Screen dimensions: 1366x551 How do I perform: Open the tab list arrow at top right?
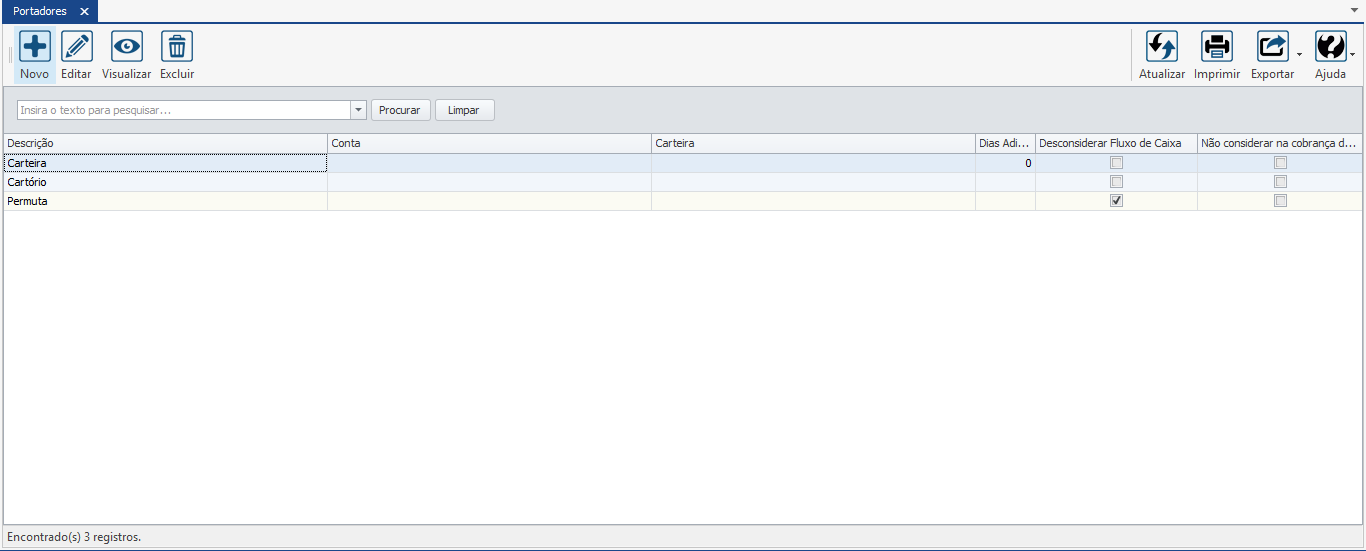(x=1355, y=10)
